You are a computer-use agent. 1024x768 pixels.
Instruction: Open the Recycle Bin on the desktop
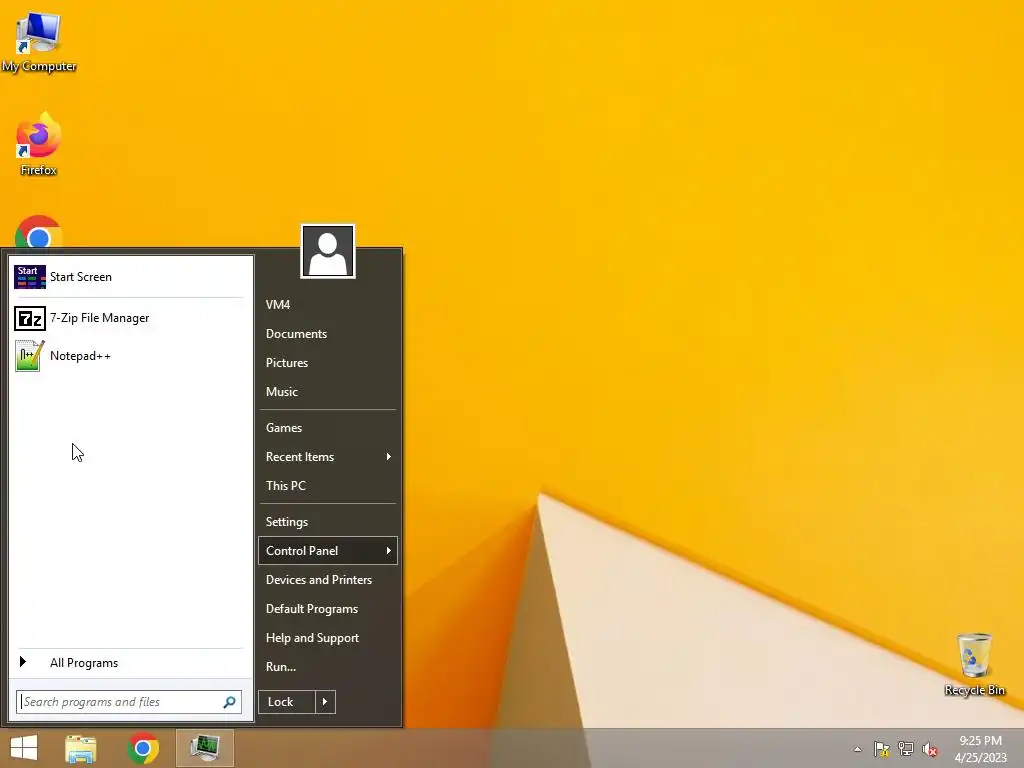pyautogui.click(x=974, y=664)
